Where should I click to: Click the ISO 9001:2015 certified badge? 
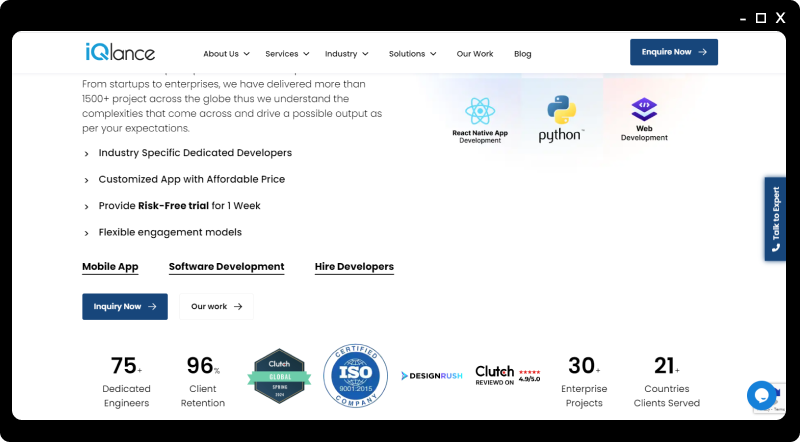[x=354, y=376]
